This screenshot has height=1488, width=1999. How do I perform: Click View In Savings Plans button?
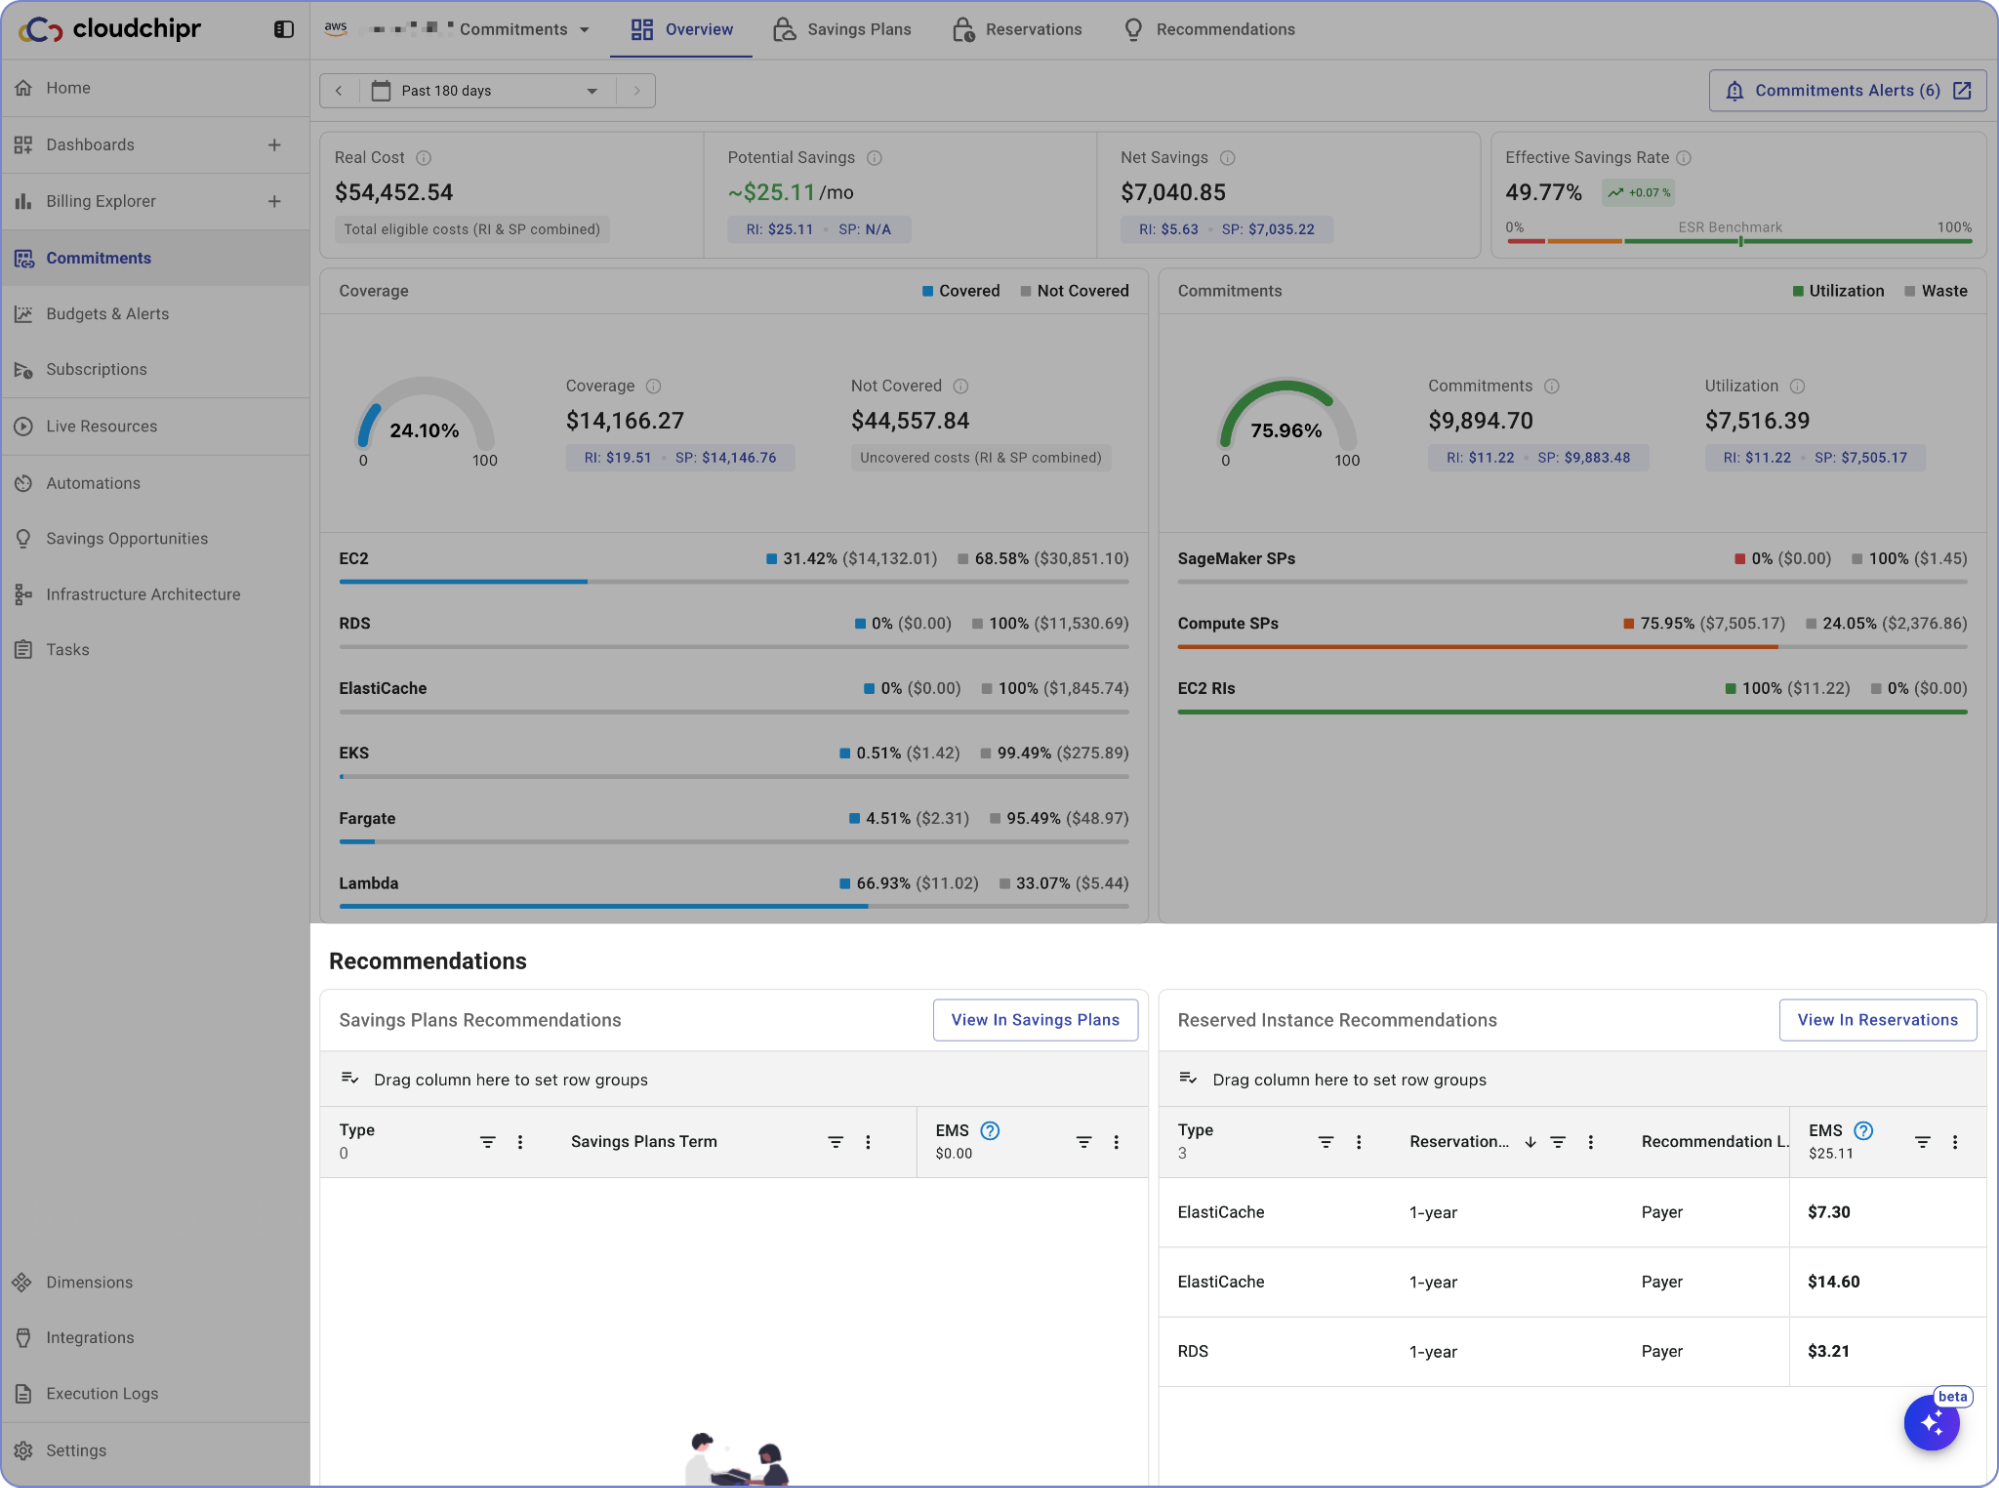[x=1035, y=1020]
